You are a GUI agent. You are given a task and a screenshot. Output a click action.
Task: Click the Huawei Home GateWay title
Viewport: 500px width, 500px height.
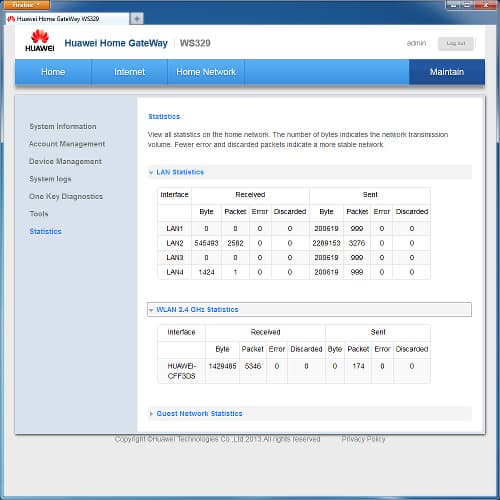coord(116,43)
